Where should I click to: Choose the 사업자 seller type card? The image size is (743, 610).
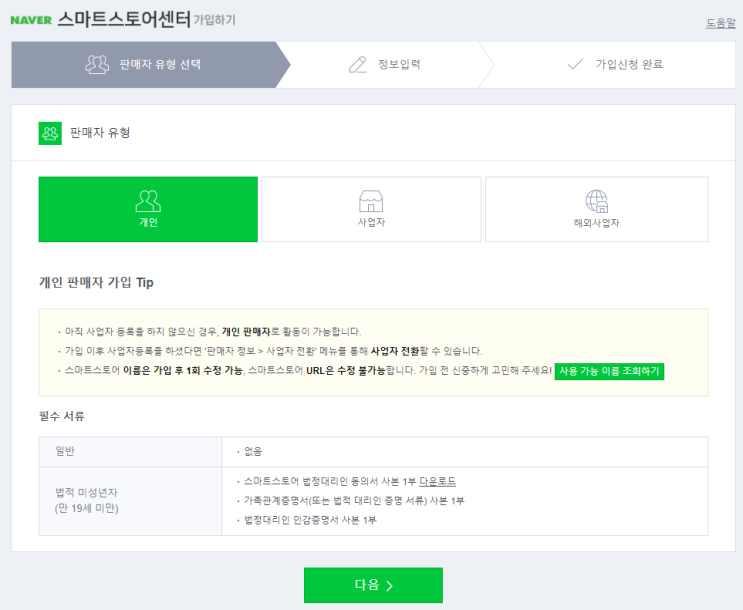tap(372, 209)
